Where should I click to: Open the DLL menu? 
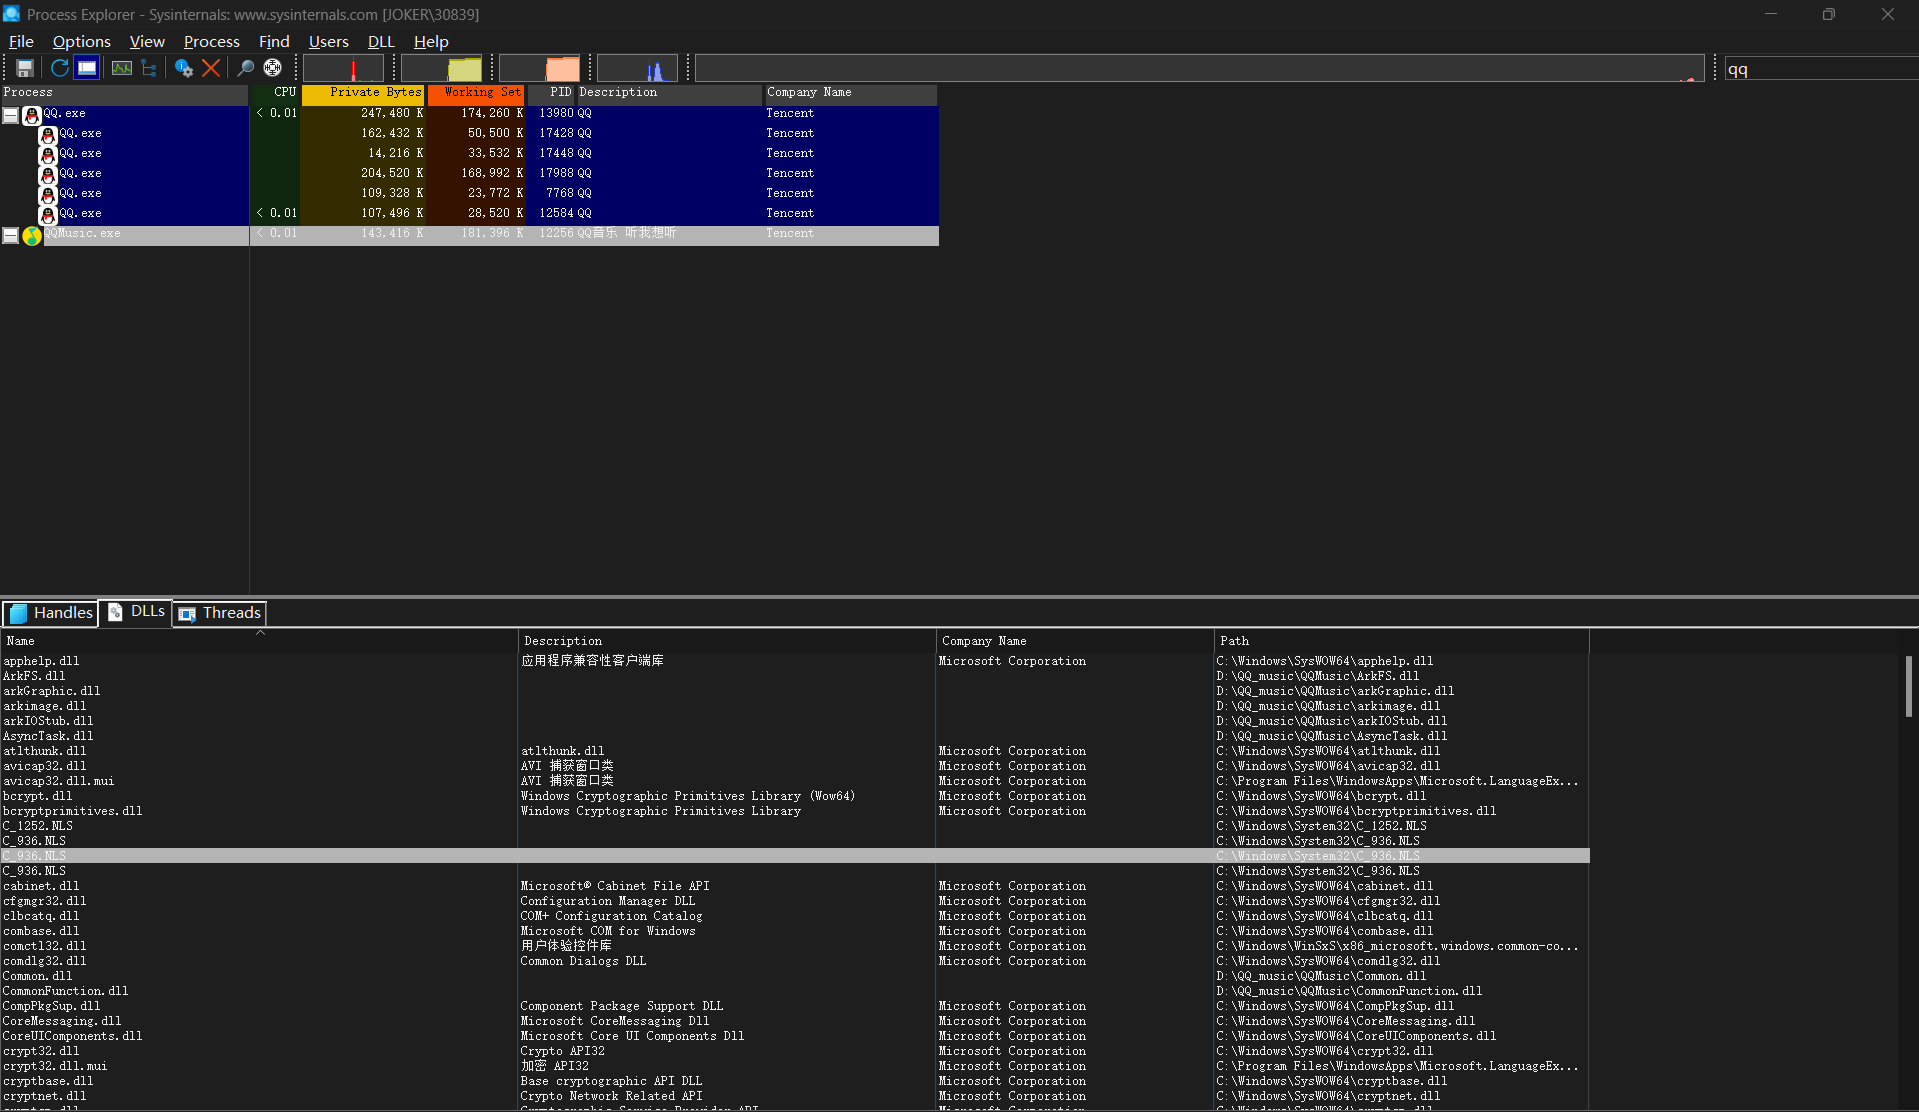380,41
